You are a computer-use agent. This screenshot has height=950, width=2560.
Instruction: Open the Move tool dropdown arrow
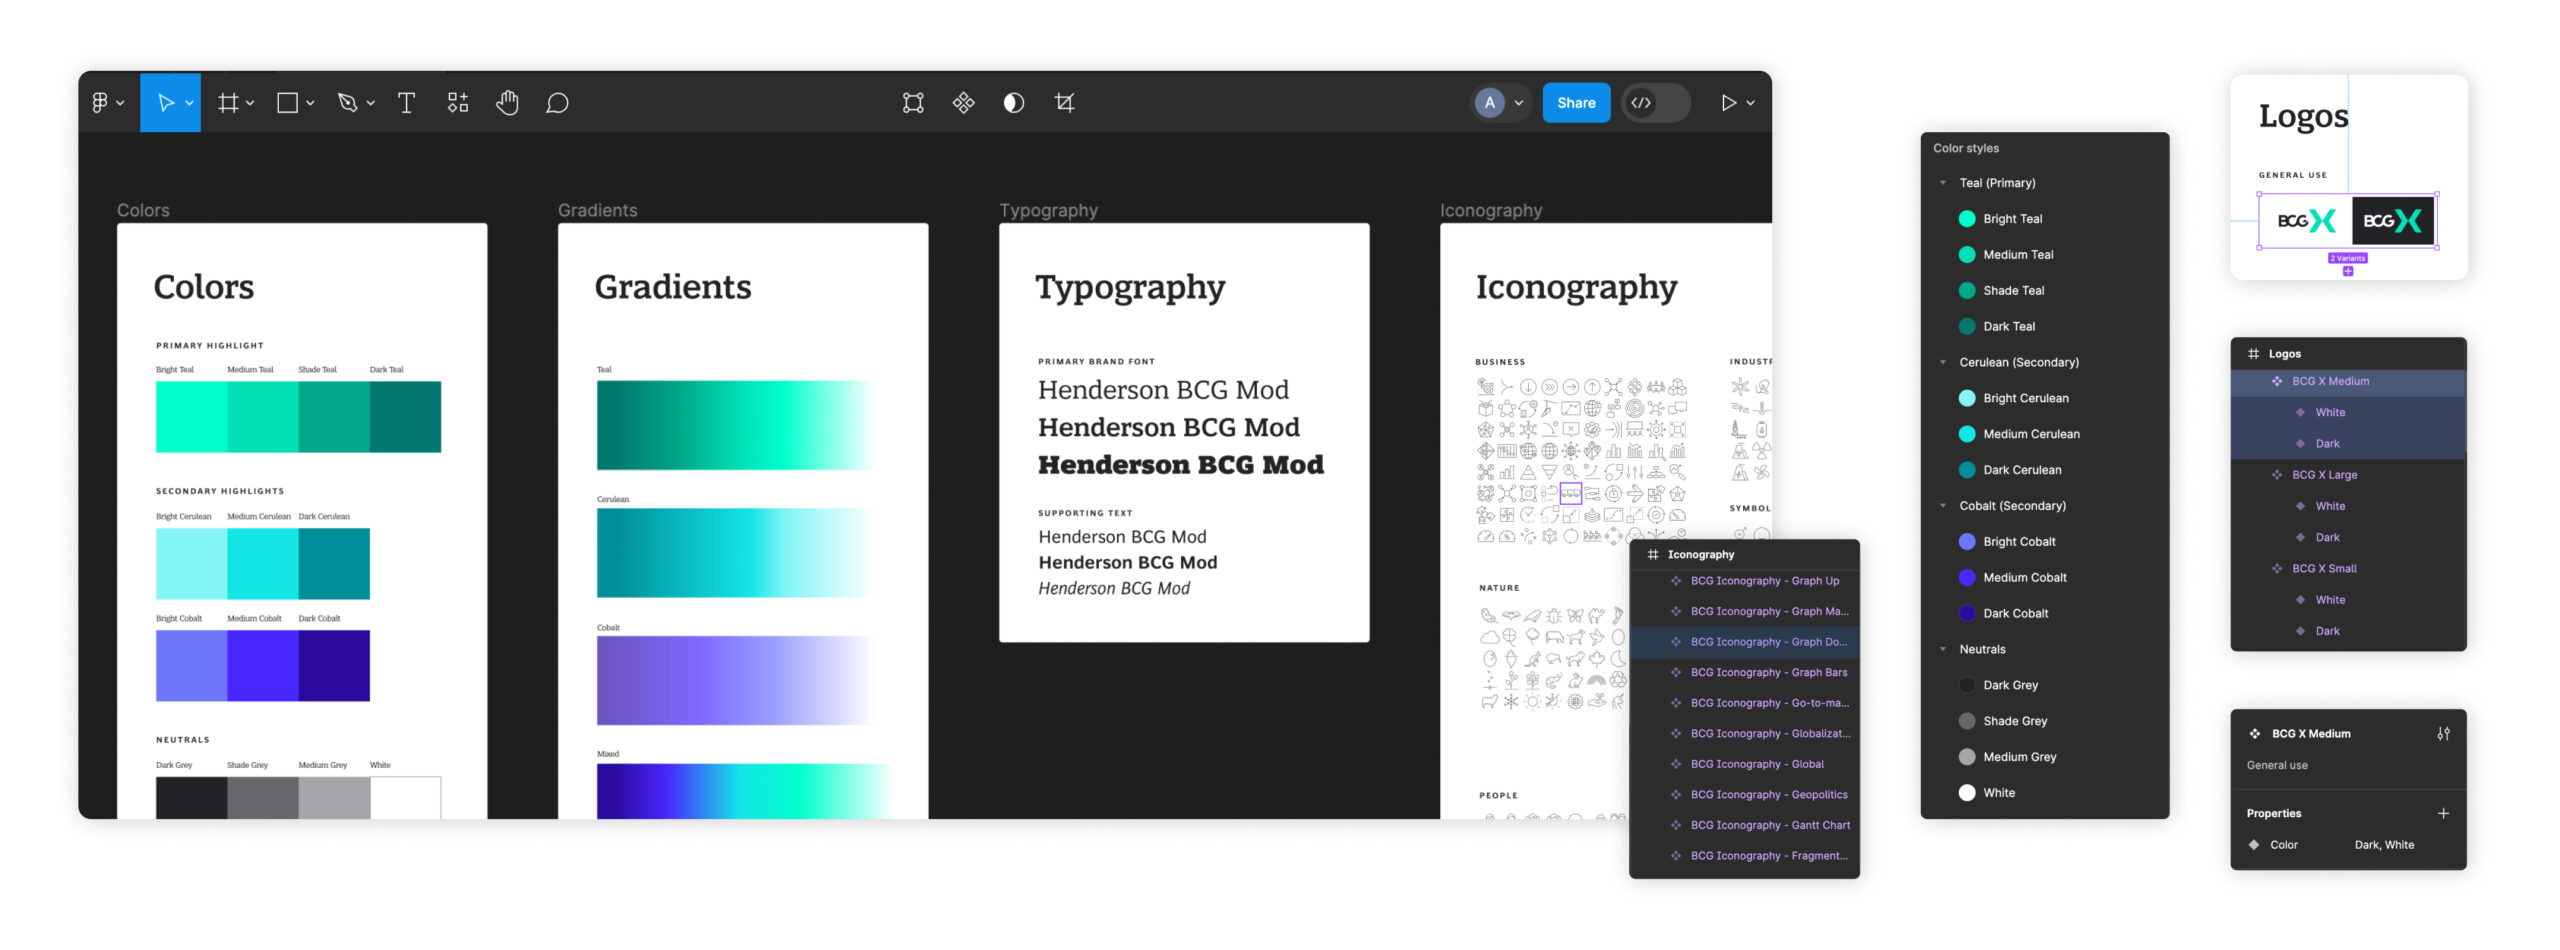pos(189,103)
